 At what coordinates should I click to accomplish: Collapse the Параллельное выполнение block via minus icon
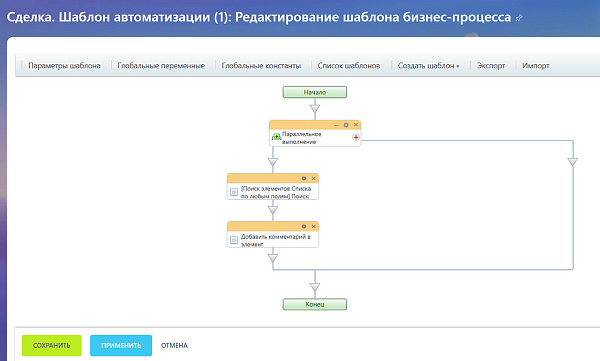pyautogui.click(x=337, y=125)
